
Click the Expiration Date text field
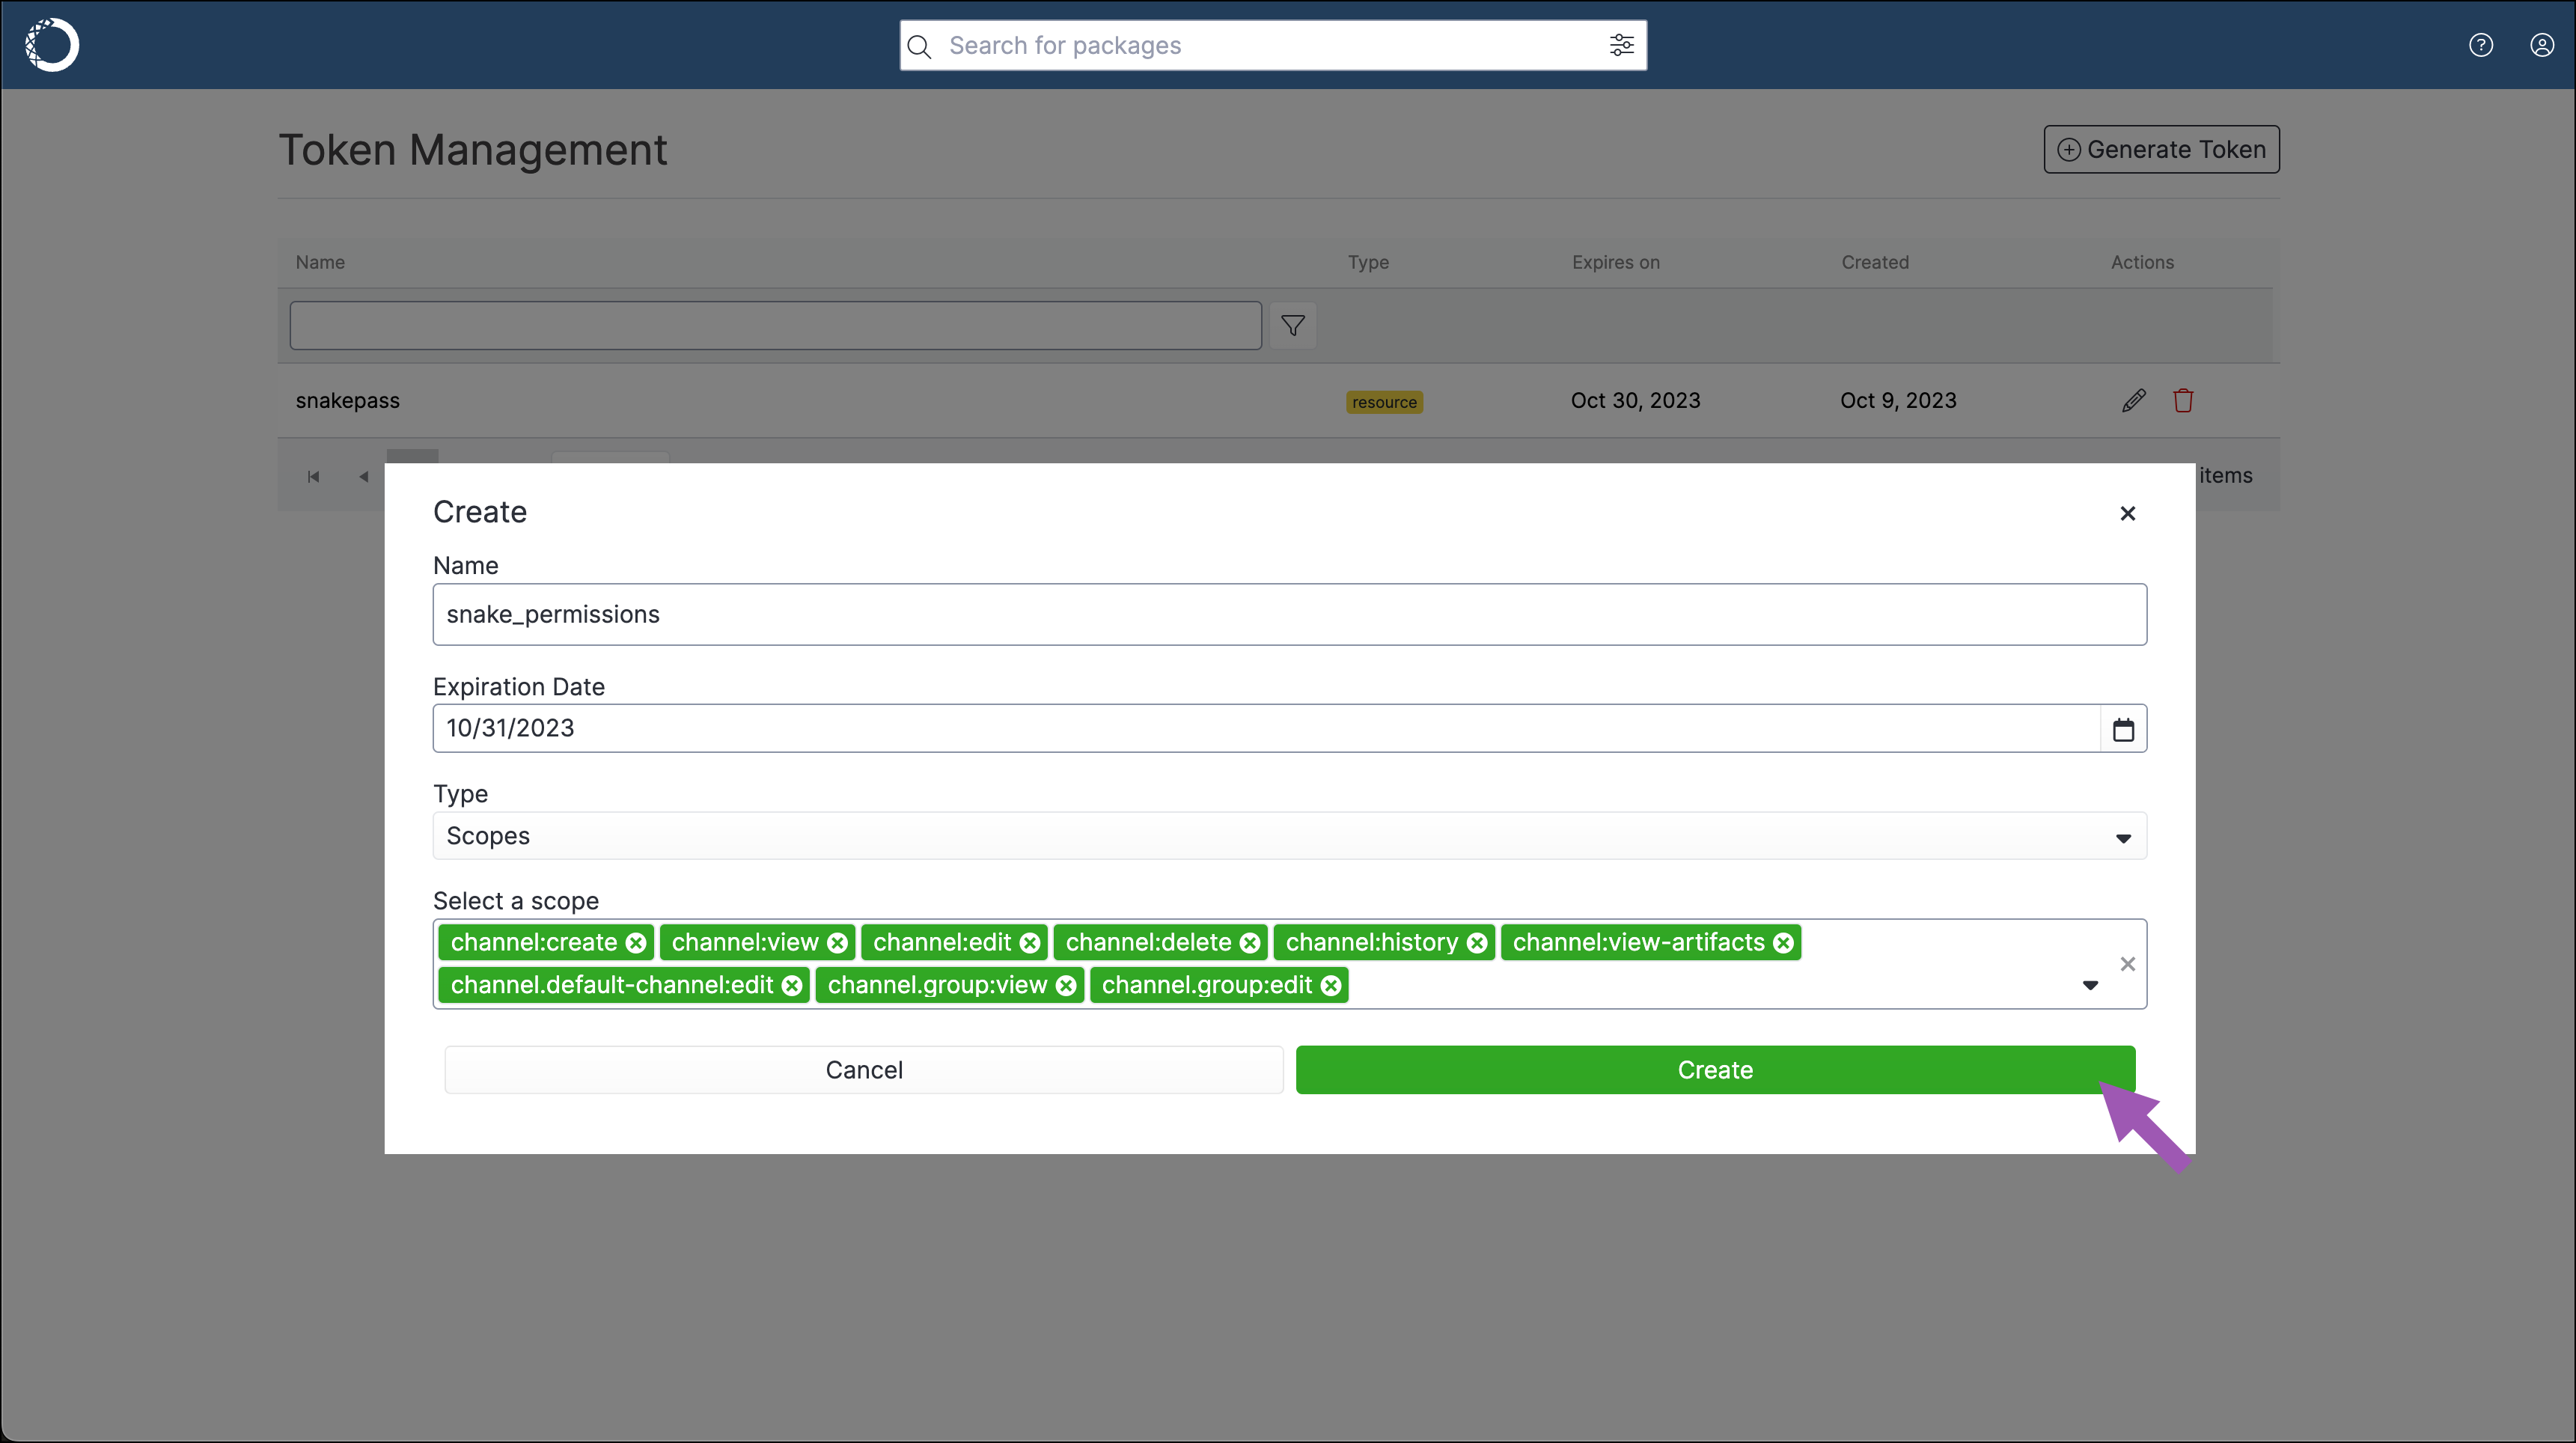(1265, 729)
